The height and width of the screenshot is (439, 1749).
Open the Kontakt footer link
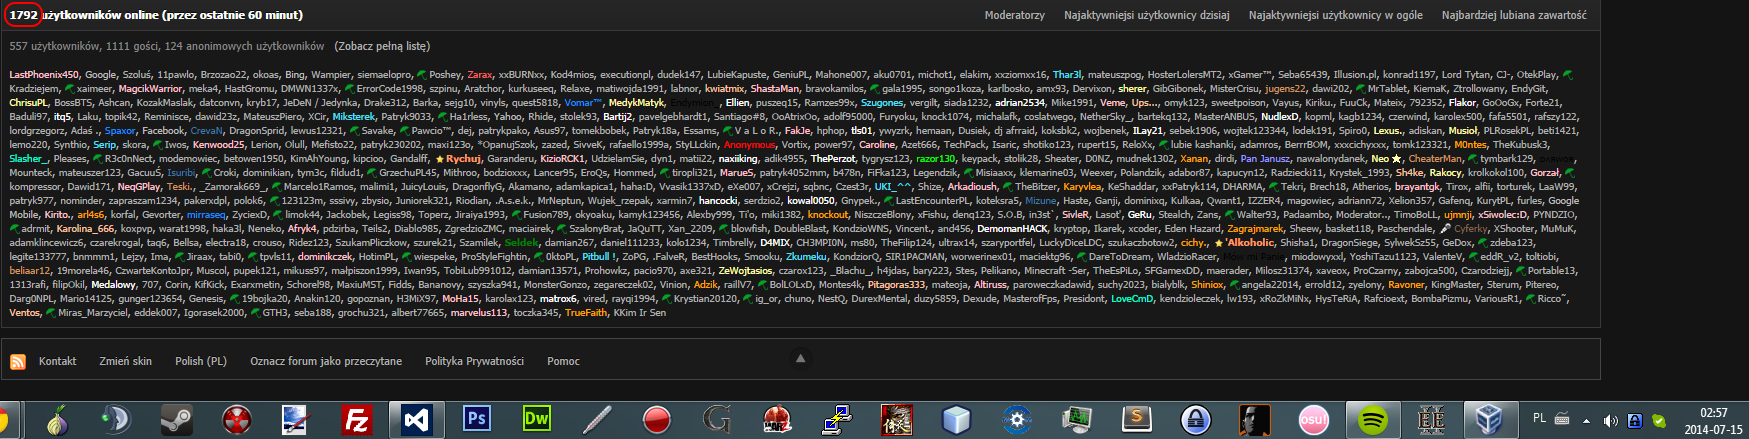click(58, 361)
